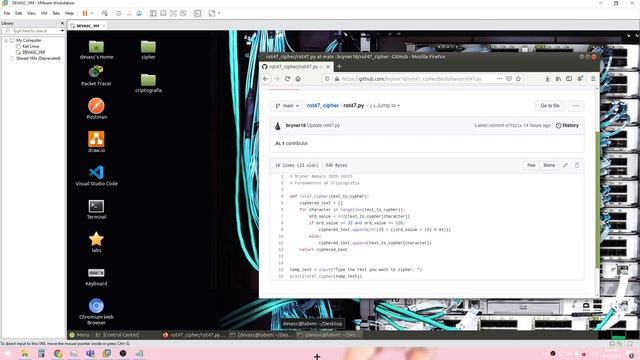640x360 pixels.
Task: Launch Visual Studio Code from desktop
Action: click(96, 176)
